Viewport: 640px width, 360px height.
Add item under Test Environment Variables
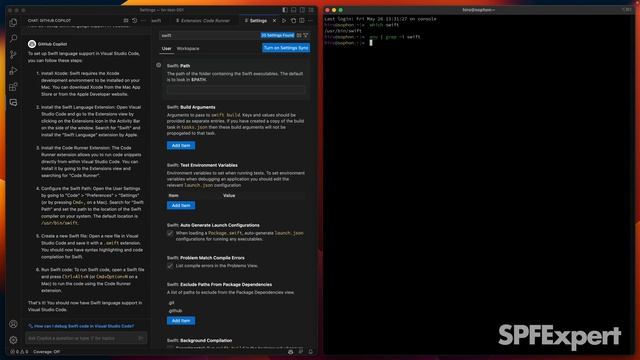click(181, 205)
